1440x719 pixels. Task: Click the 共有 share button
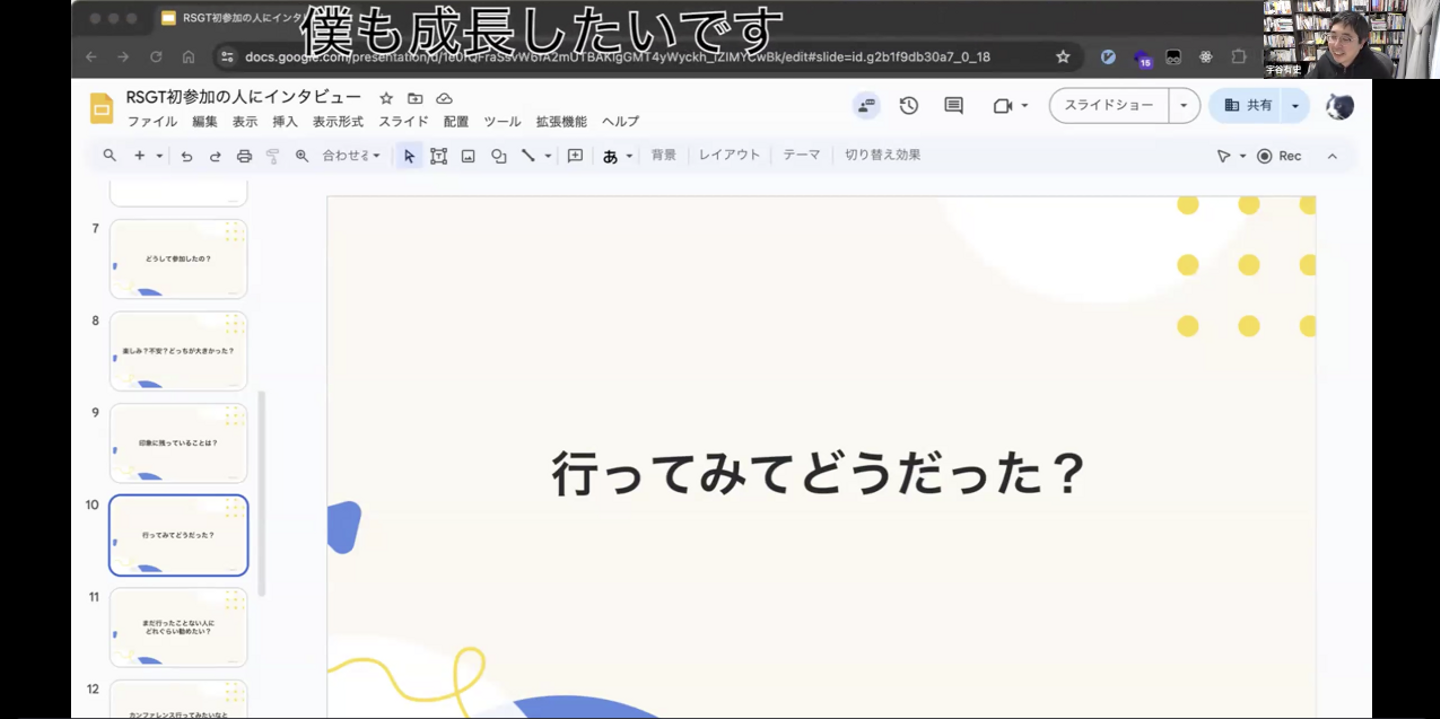tap(1247, 105)
